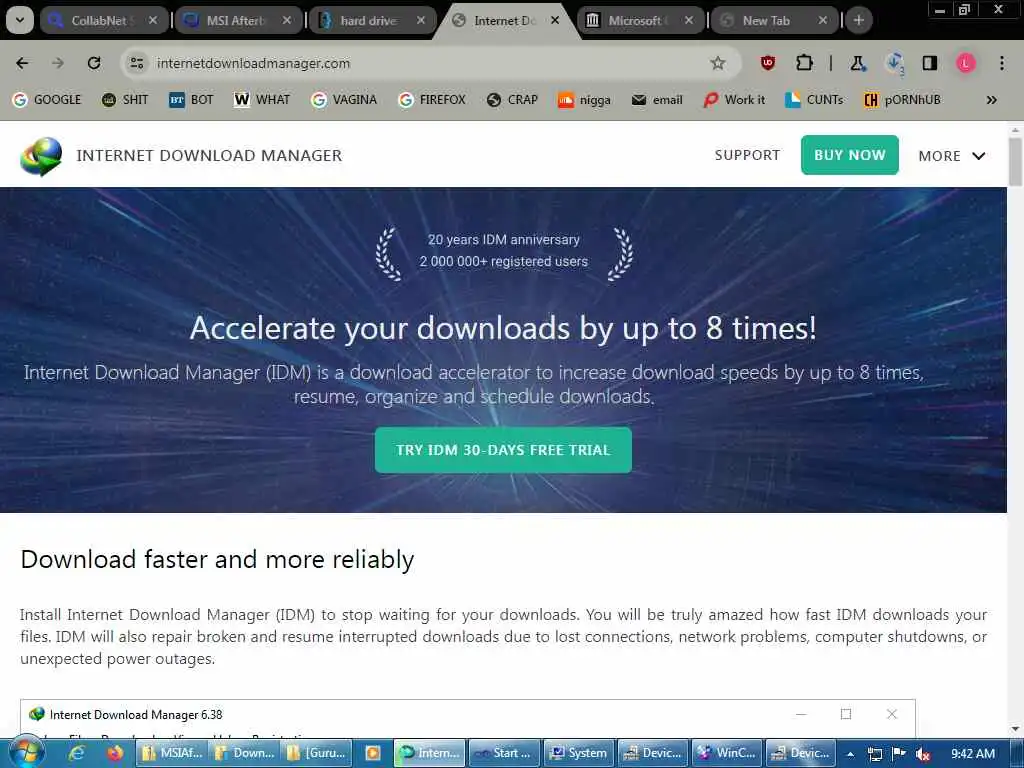Open the Extensions puzzle menu
This screenshot has height=768, width=1024.
804,63
